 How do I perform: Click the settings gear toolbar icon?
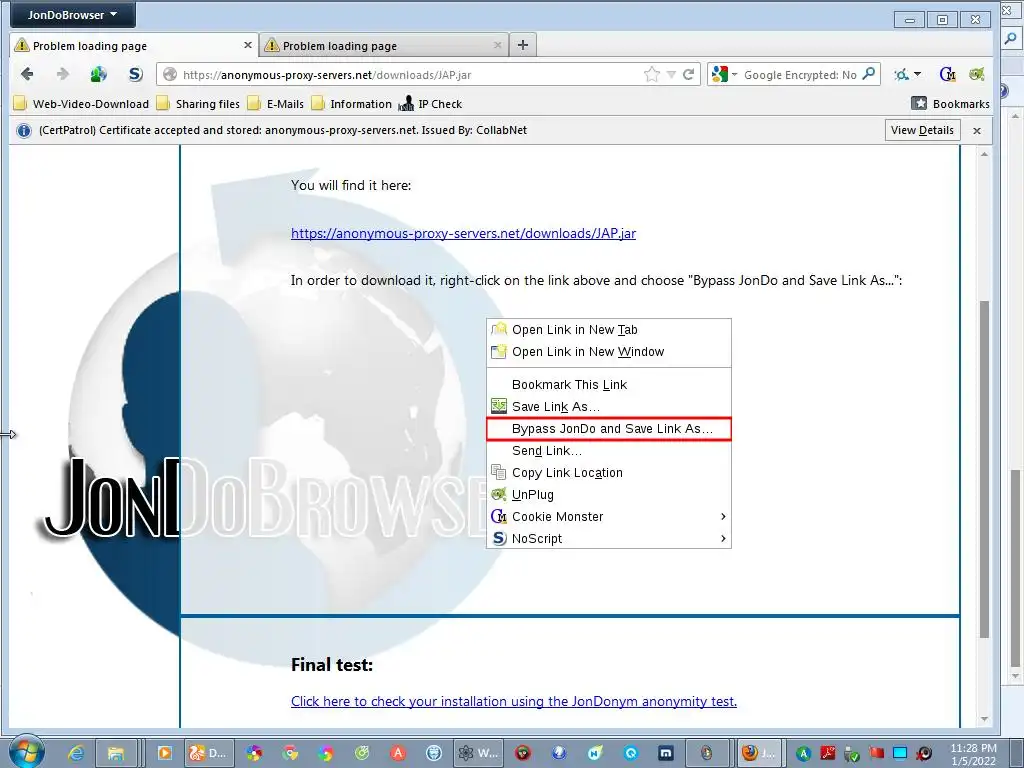(x=901, y=74)
